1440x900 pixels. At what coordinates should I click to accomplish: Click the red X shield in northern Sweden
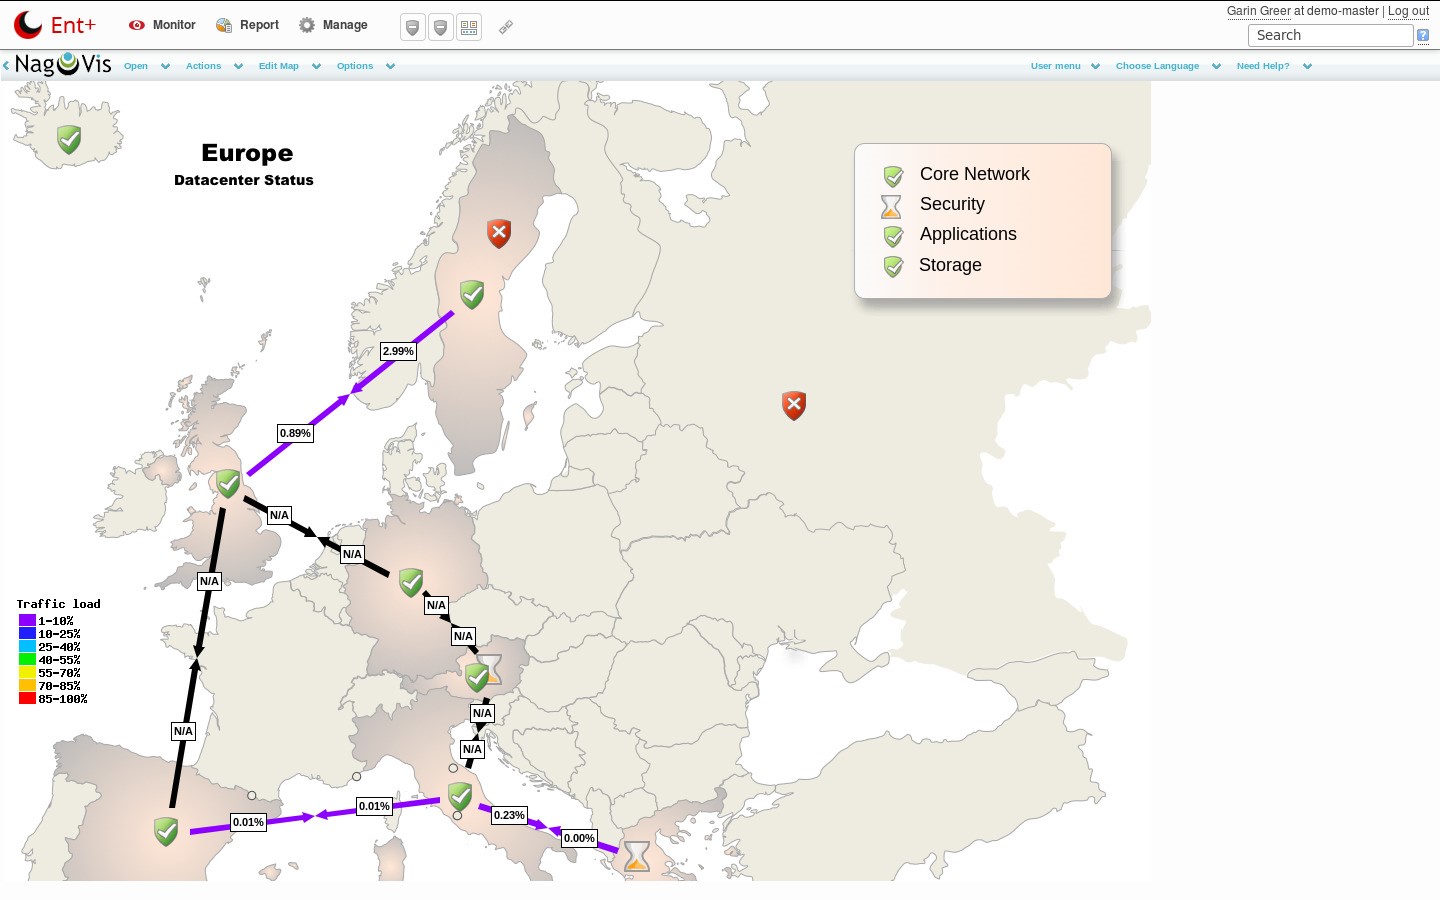[499, 233]
